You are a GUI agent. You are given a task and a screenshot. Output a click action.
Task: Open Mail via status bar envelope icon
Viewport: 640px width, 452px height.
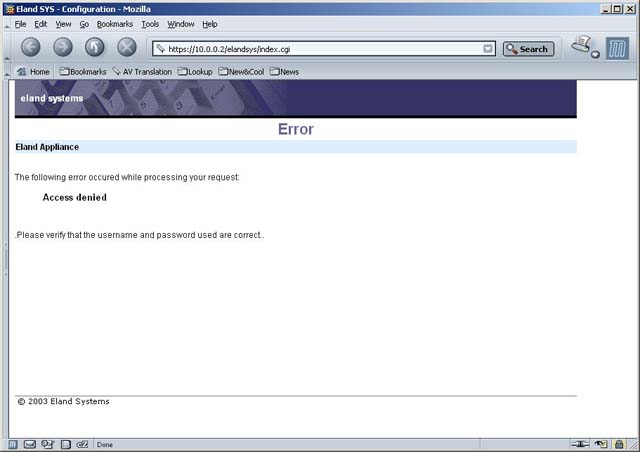30,444
